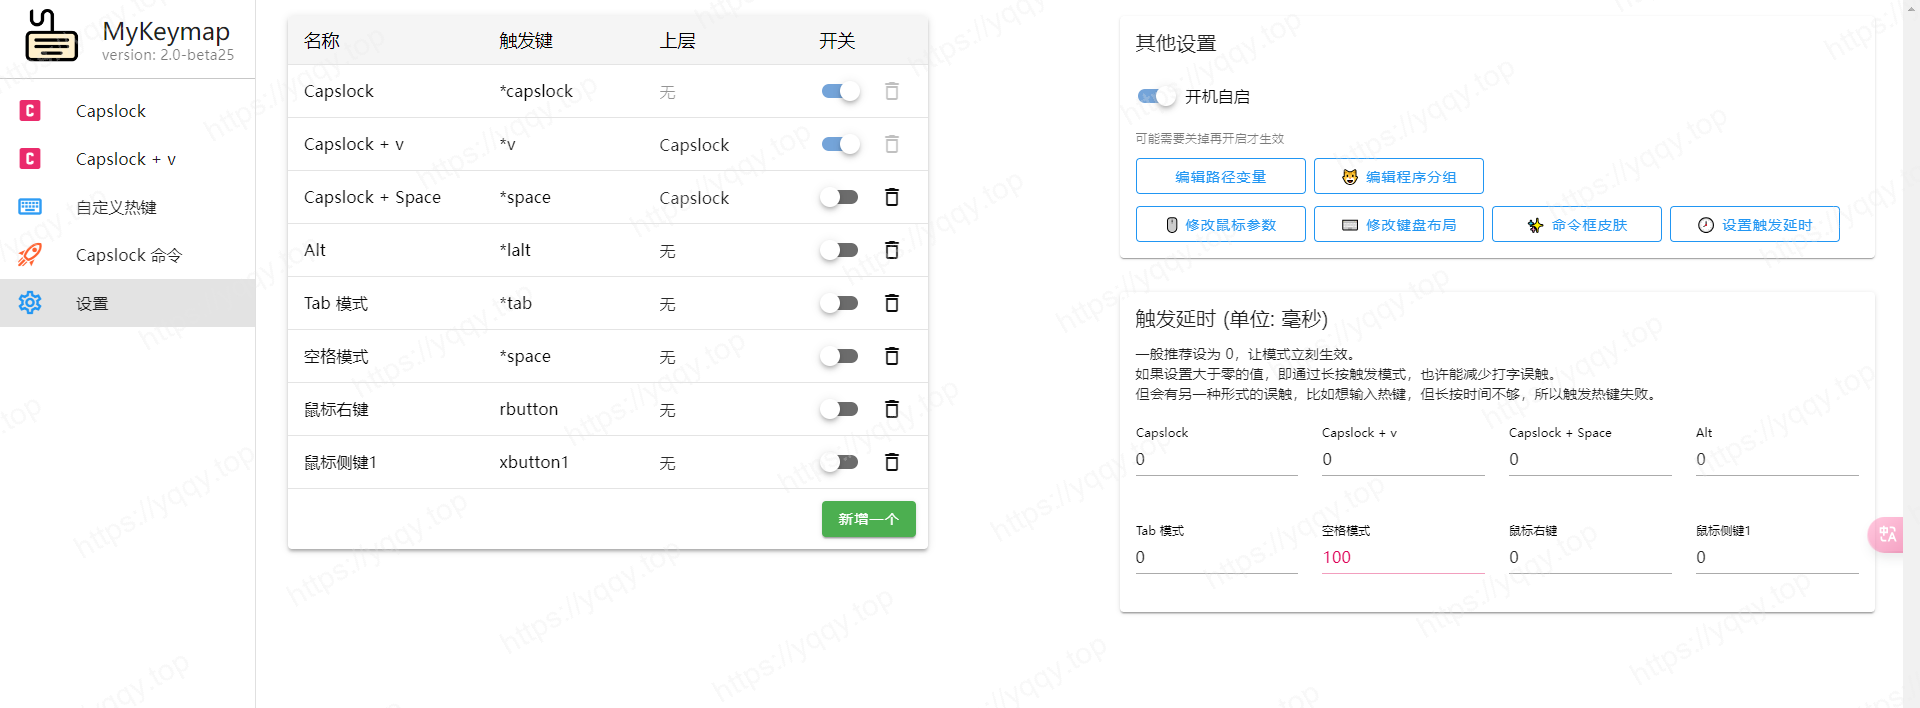1920x708 pixels.
Task: Click the MyKeymap logo icon
Action: click(51, 36)
